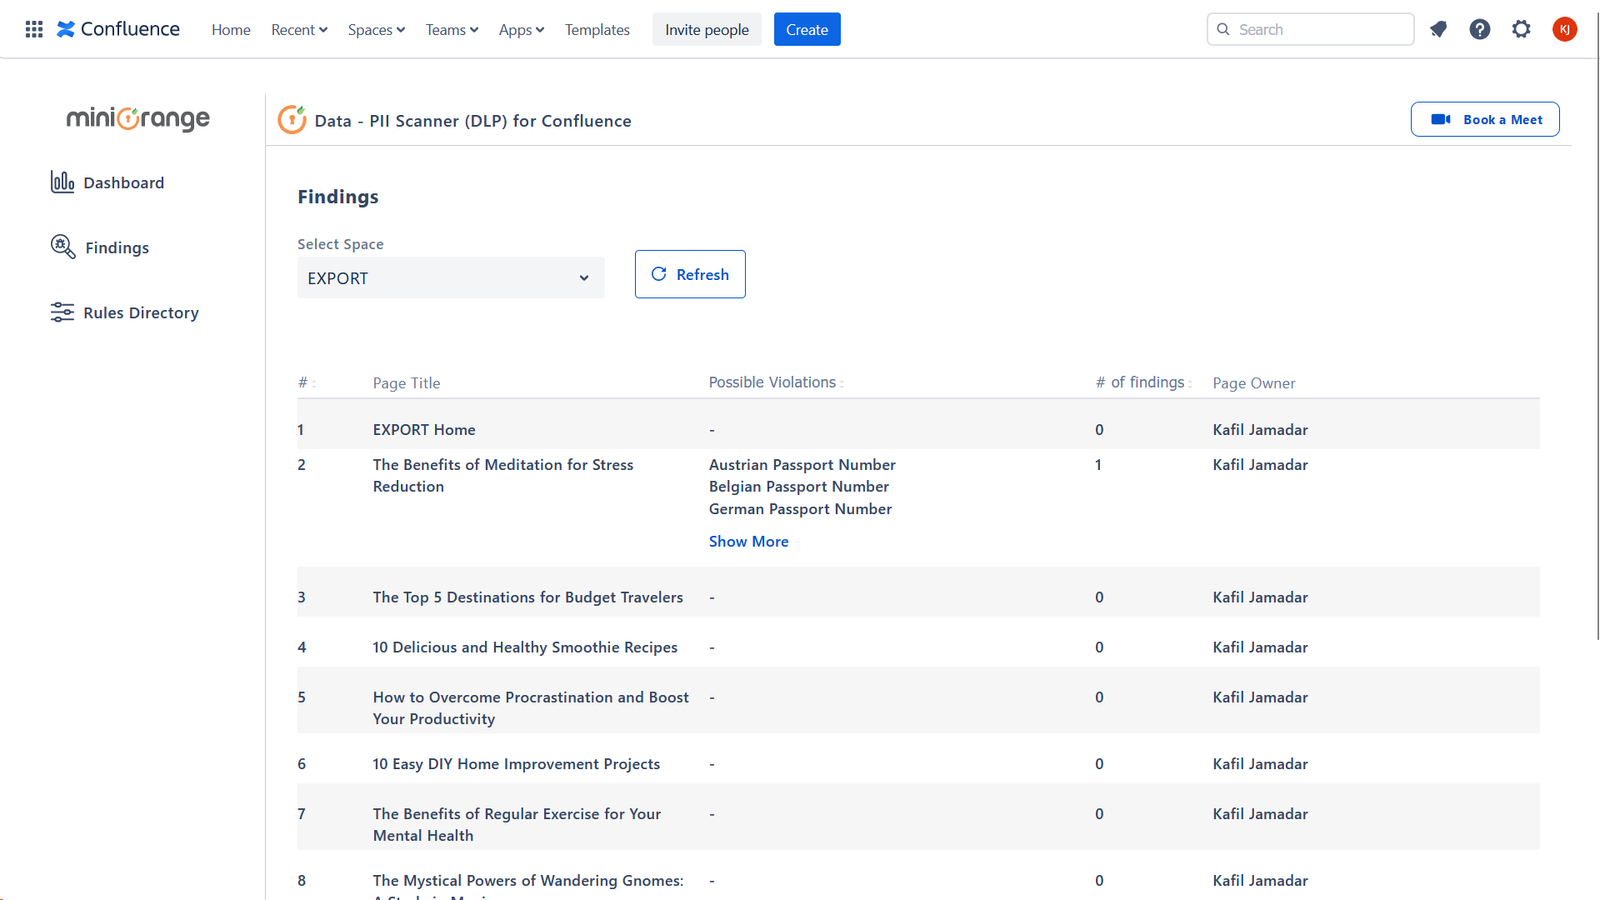Open Rules Directory in the sidebar
The width and height of the screenshot is (1600, 900).
point(125,312)
